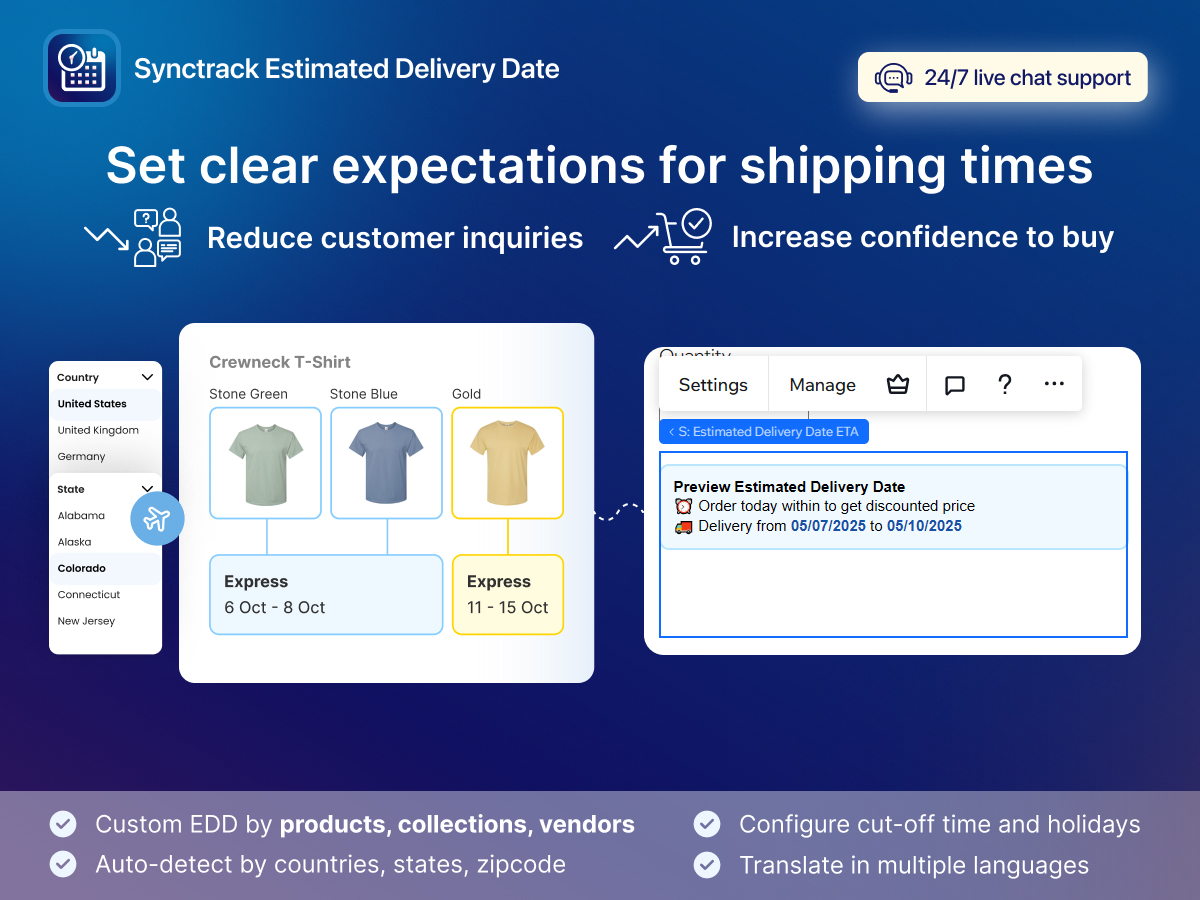Click the blue airplane shipping icon
This screenshot has height=900, width=1200.
(x=157, y=518)
